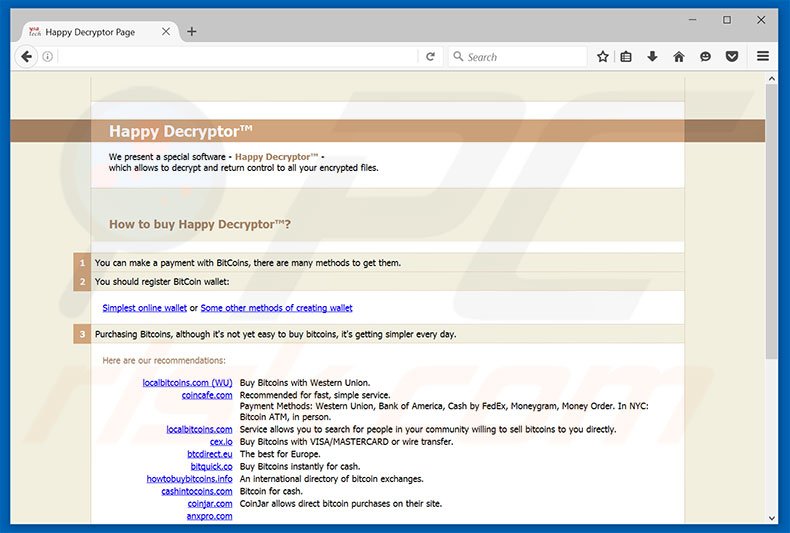View site information icon in address bar
This screenshot has width=790, height=533.
click(48, 57)
